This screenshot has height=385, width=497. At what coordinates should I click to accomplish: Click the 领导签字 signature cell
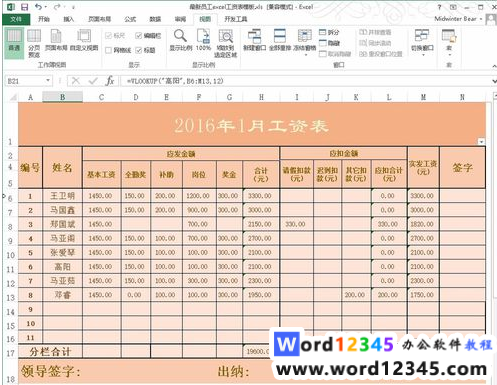click(51, 371)
